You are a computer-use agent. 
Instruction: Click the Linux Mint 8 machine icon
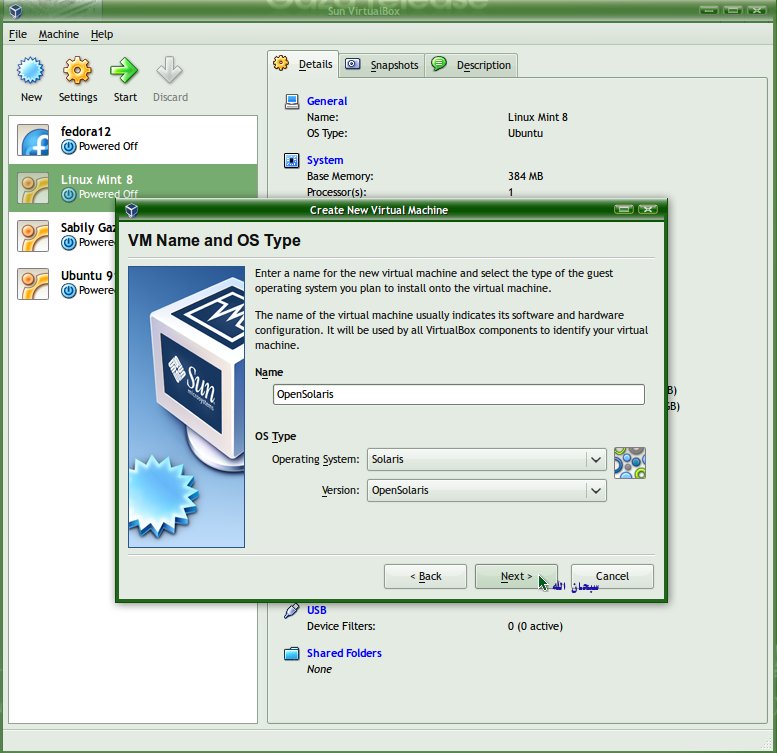33,188
